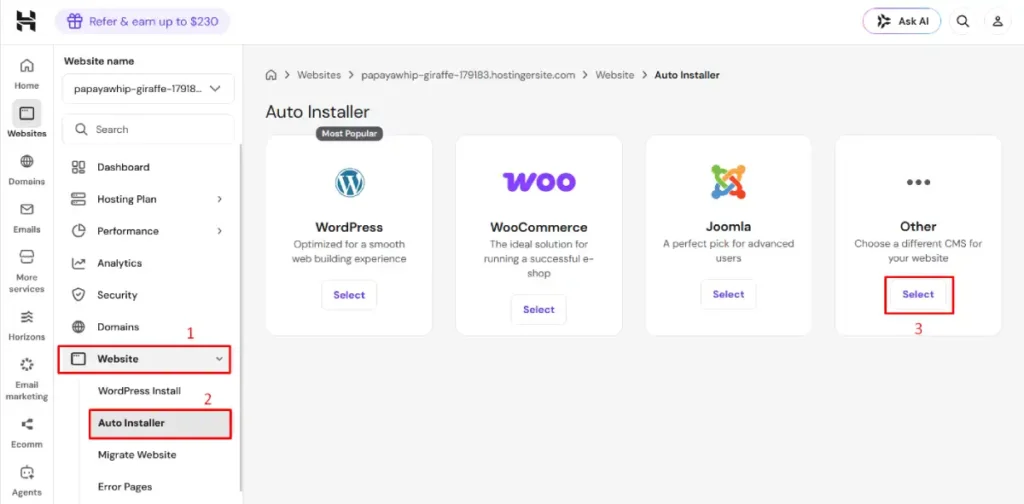Open the user profile icon
This screenshot has width=1024, height=504.
[997, 21]
